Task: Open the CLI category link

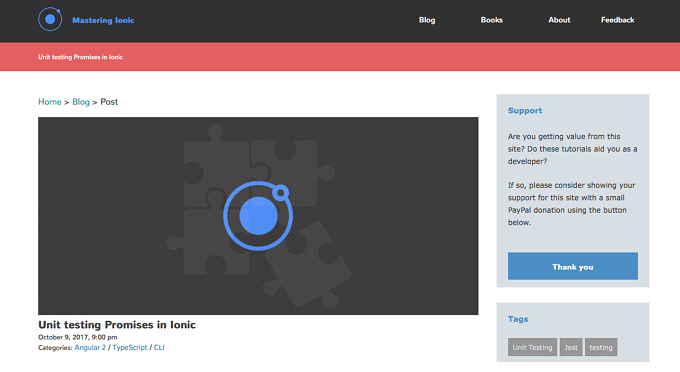Action: click(159, 347)
